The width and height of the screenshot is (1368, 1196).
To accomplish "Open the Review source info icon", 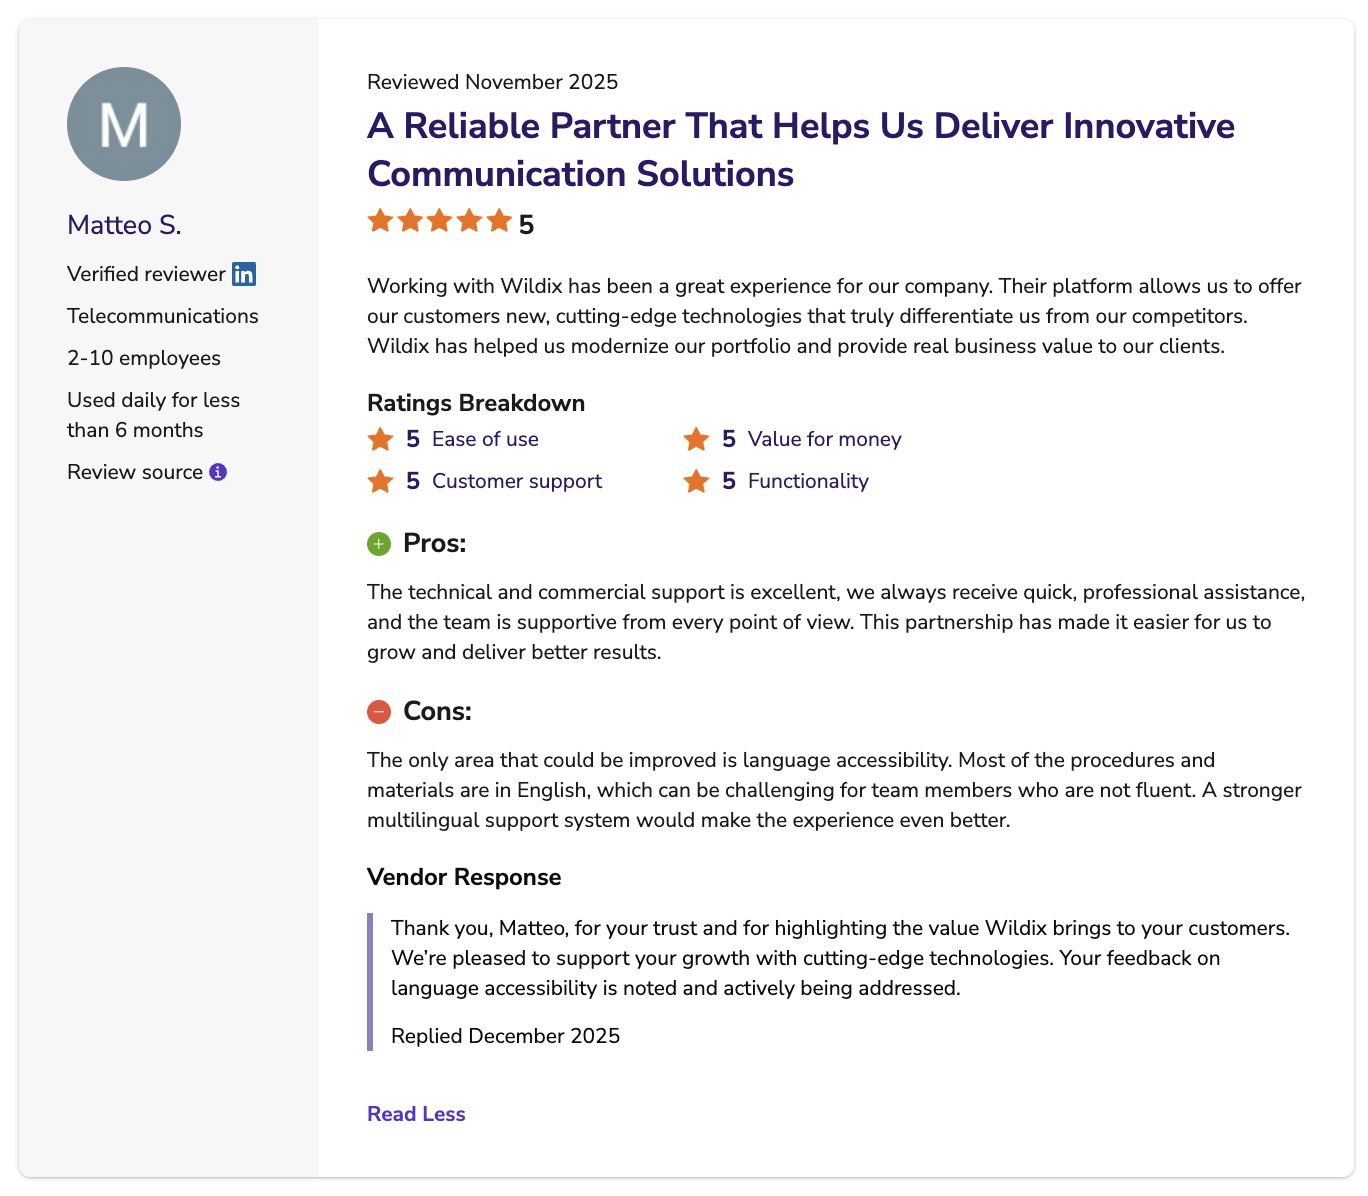I will [218, 472].
